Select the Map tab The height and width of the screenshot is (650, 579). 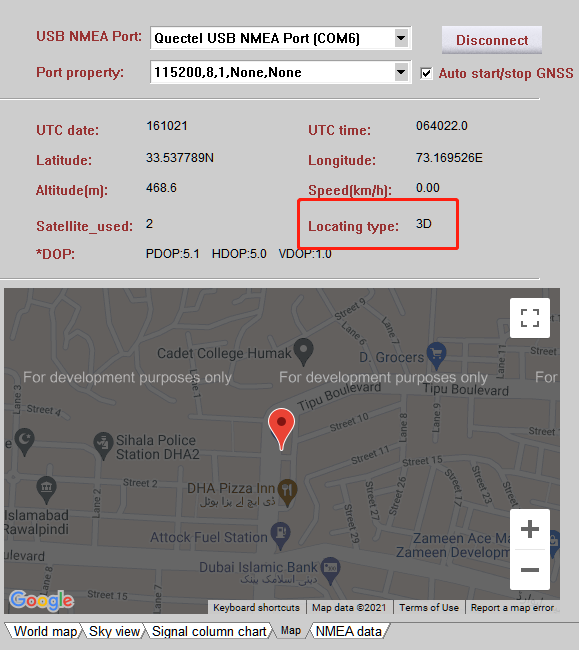pos(291,631)
